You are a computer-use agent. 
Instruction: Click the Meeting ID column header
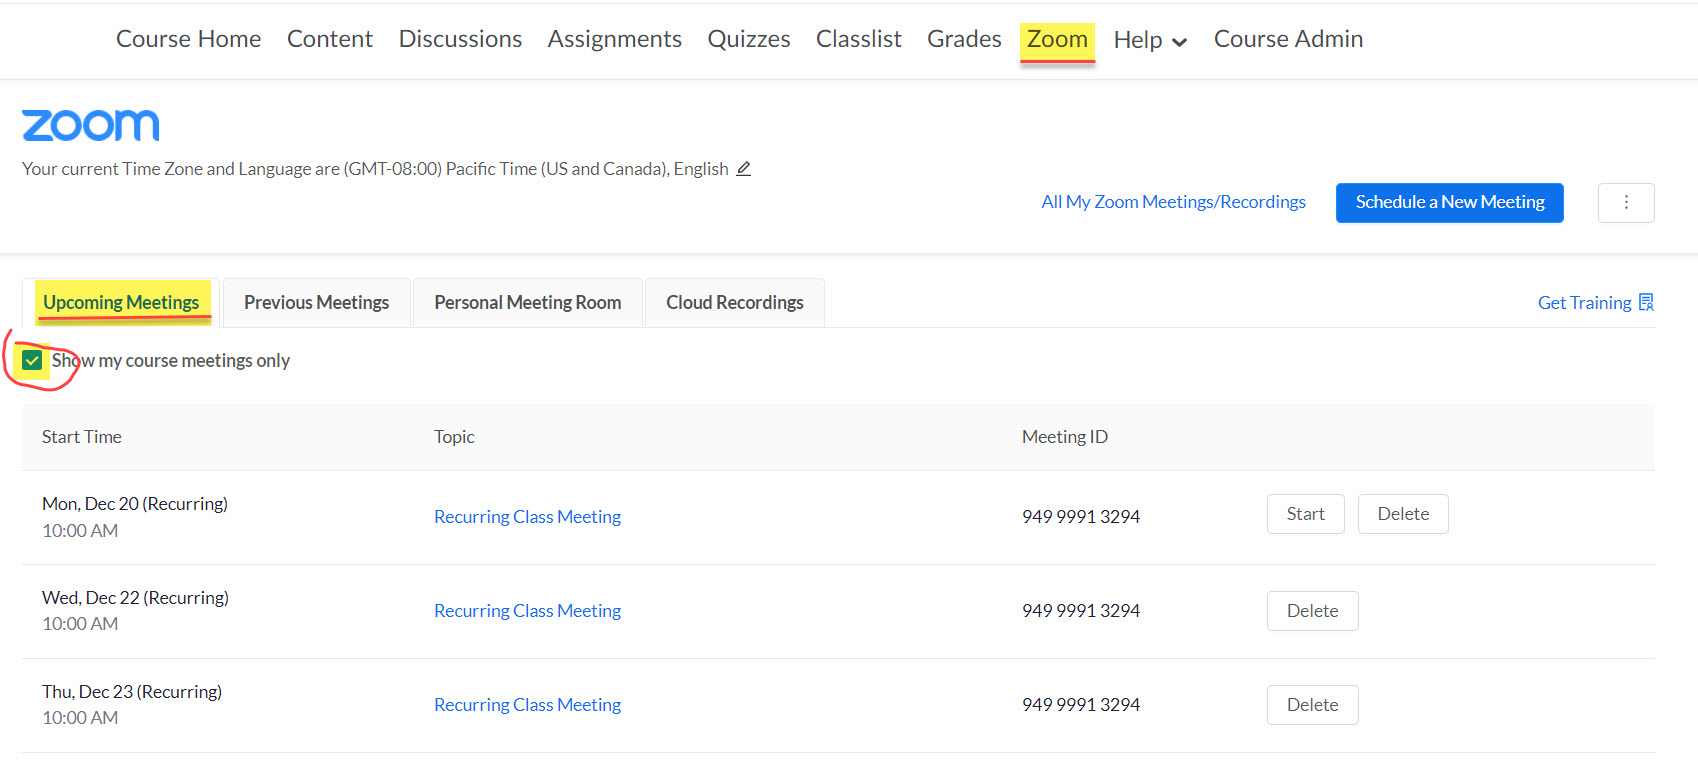pos(1065,437)
